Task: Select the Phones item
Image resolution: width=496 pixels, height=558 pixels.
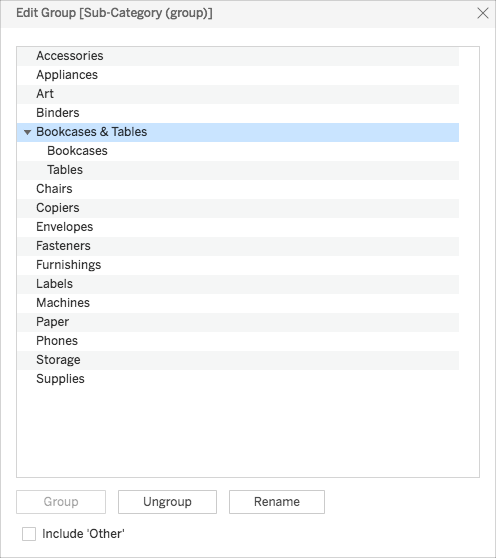Action: pos(238,341)
